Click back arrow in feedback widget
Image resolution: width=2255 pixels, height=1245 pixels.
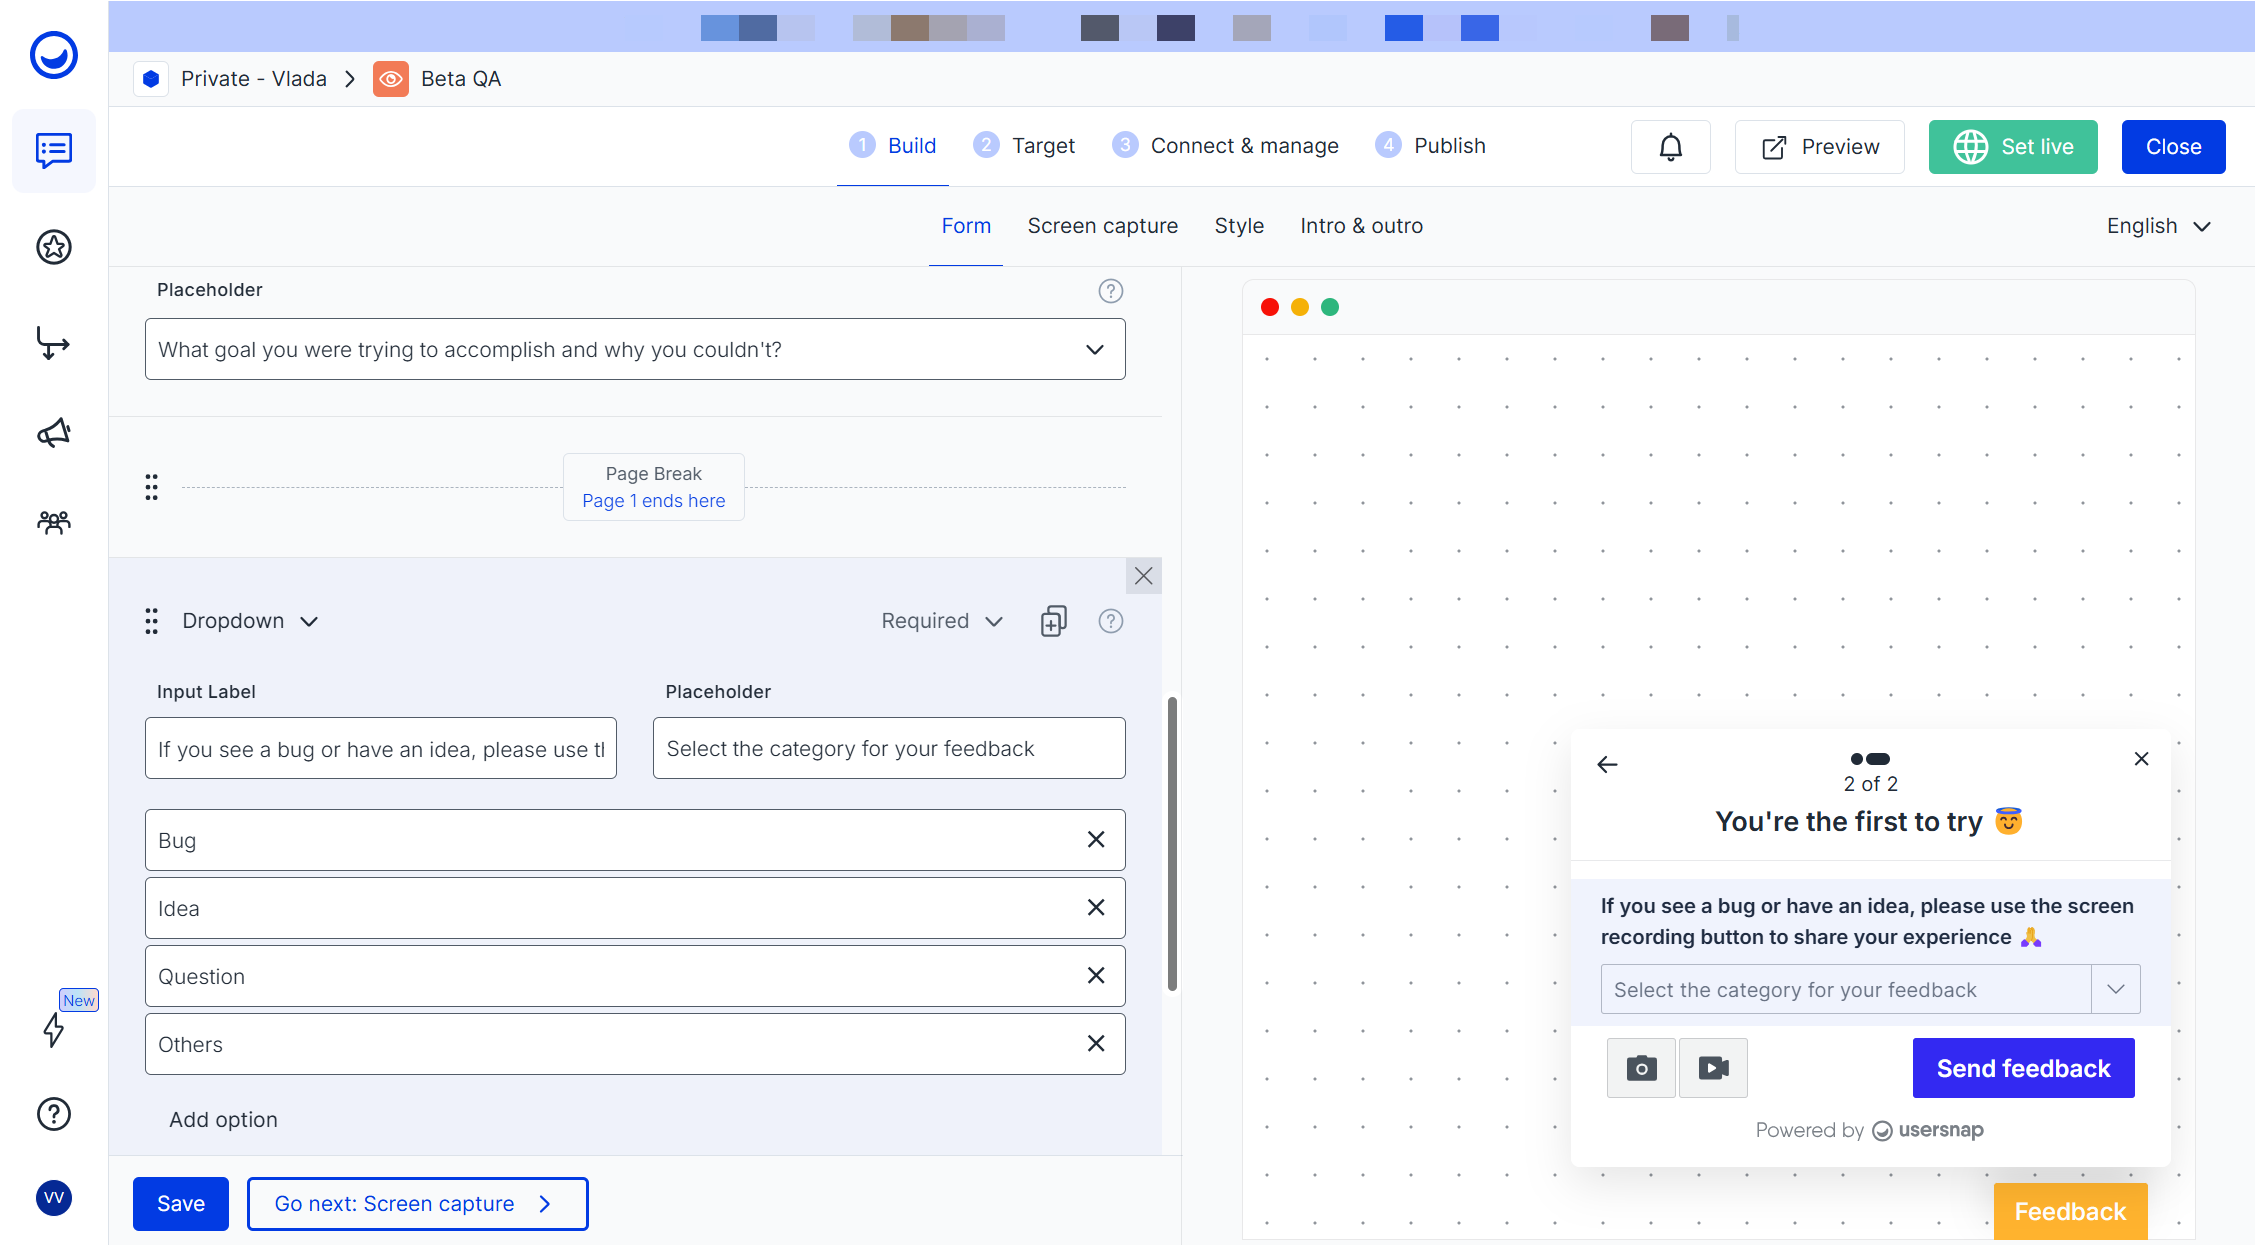1607,765
